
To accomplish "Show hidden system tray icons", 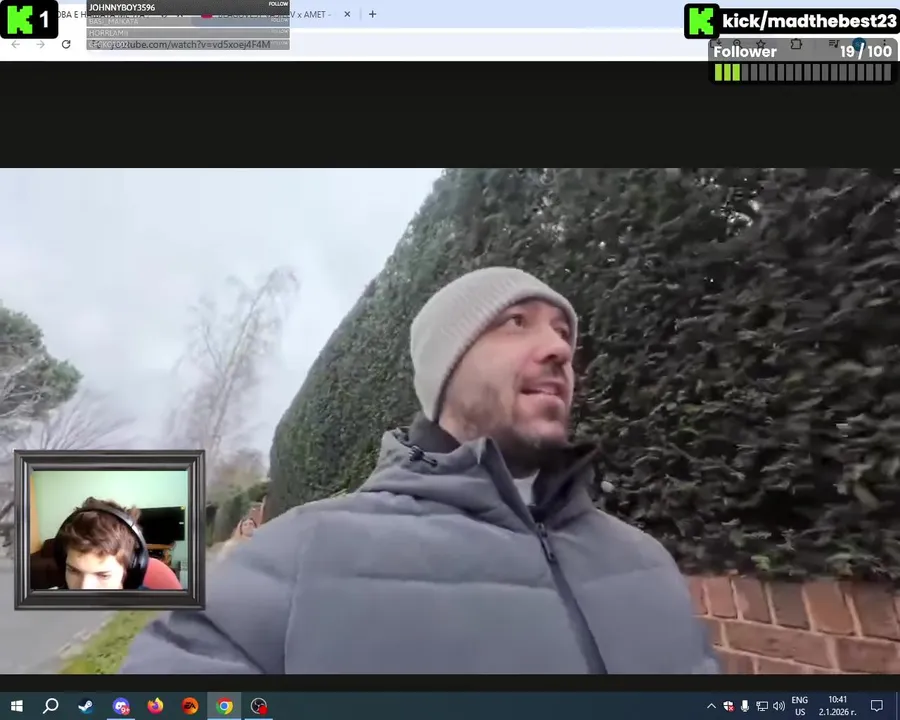I will tap(711, 706).
